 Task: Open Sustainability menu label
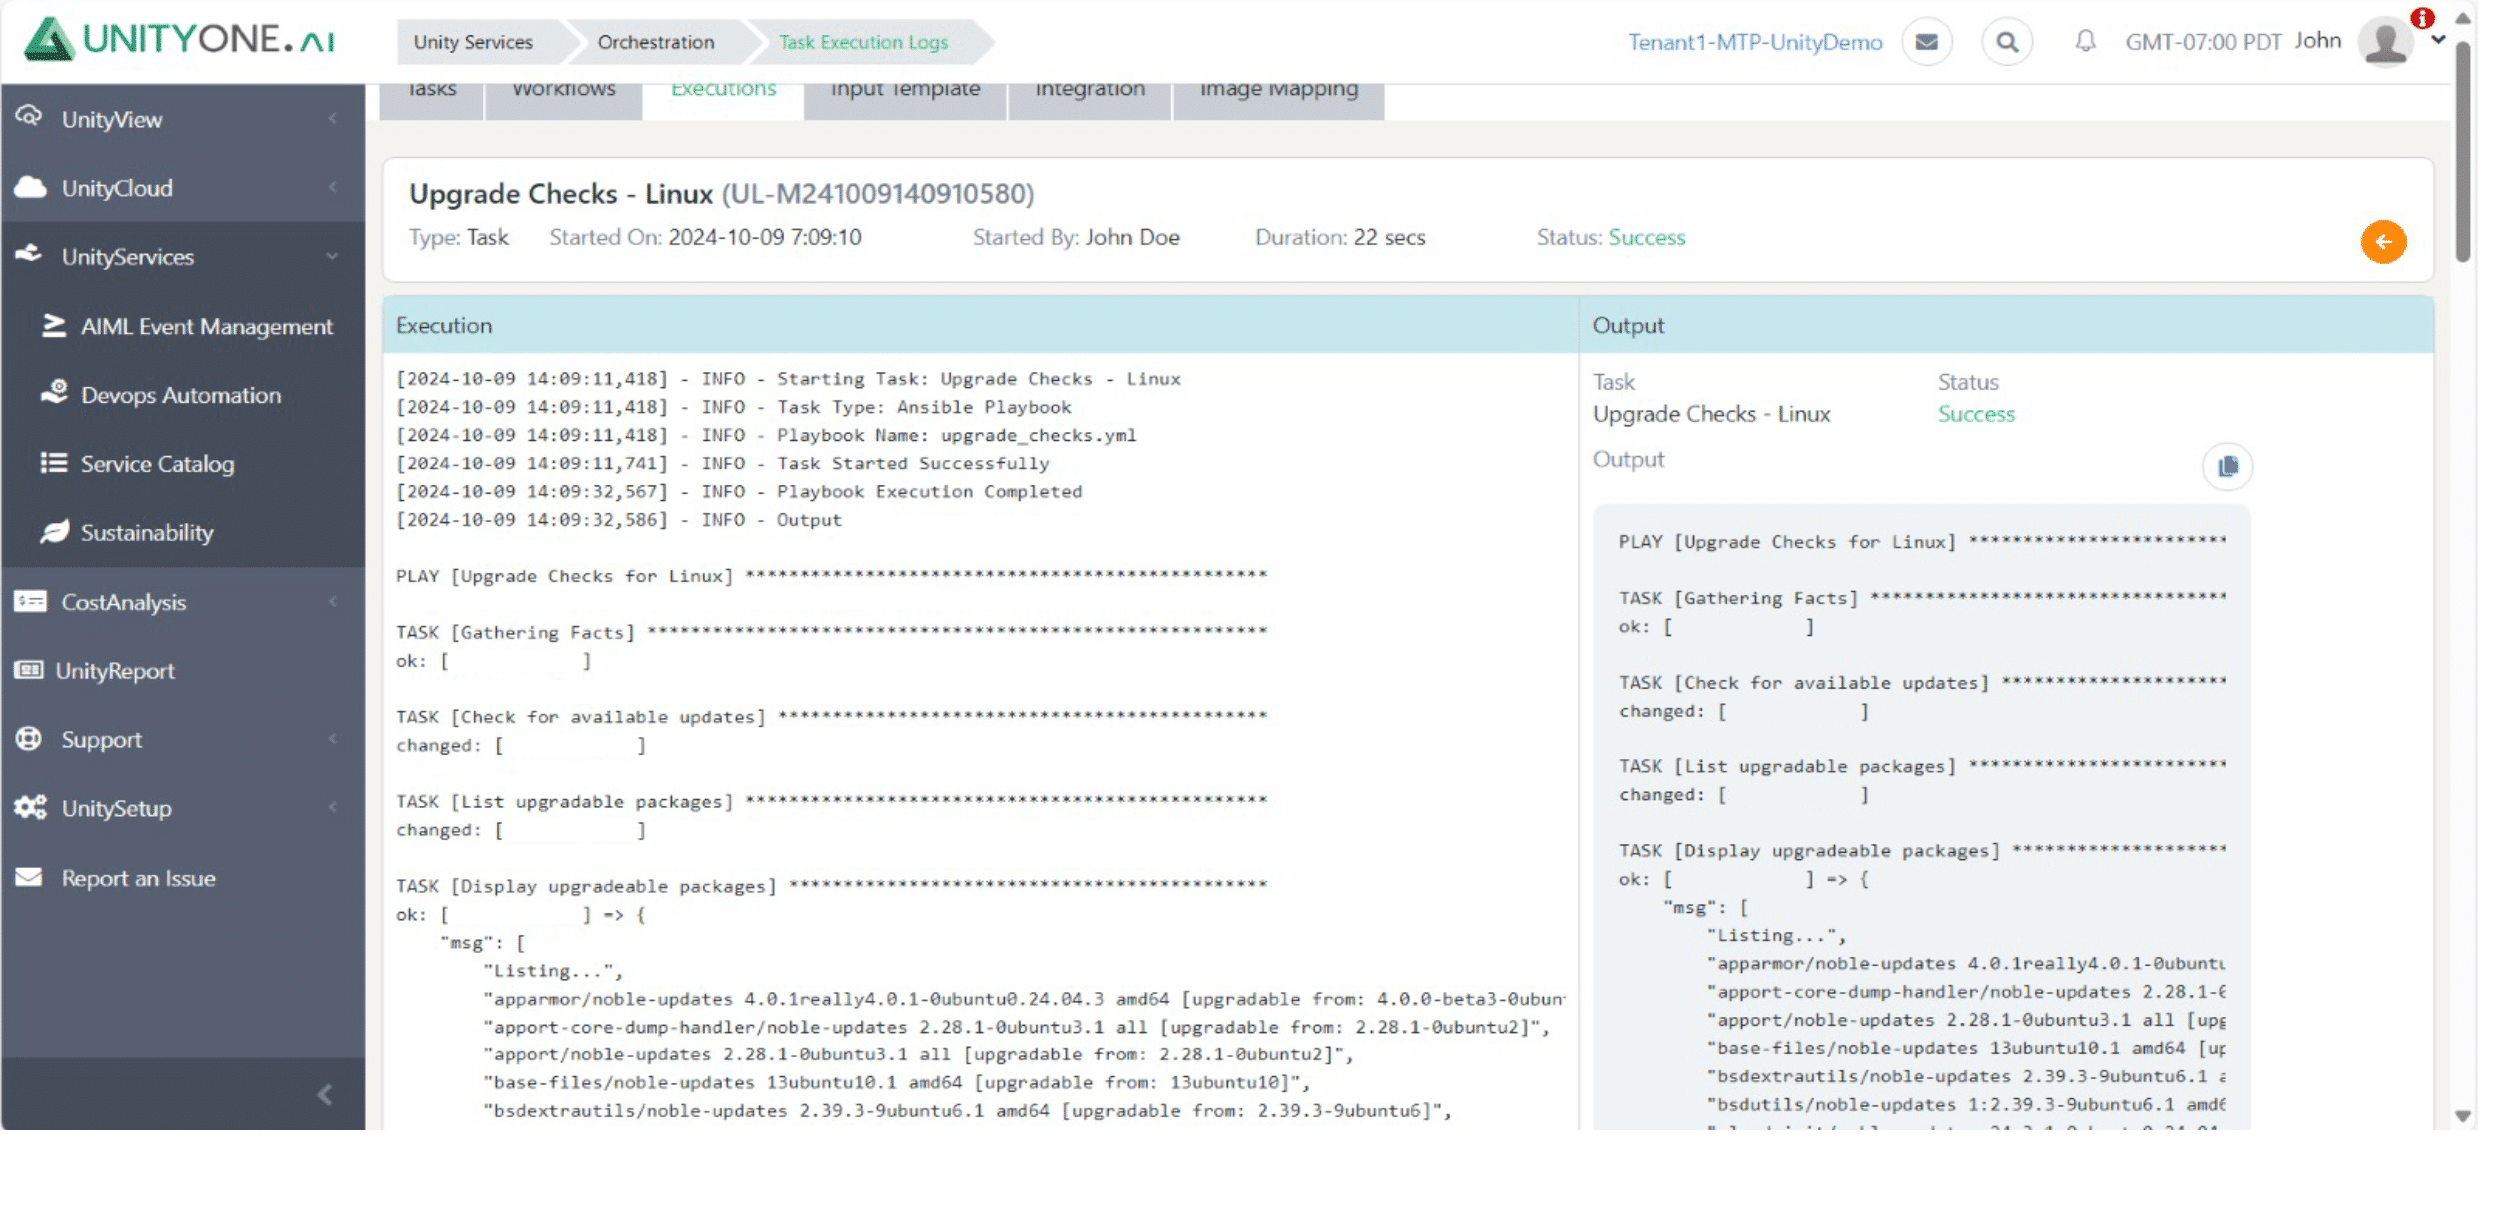(x=147, y=533)
